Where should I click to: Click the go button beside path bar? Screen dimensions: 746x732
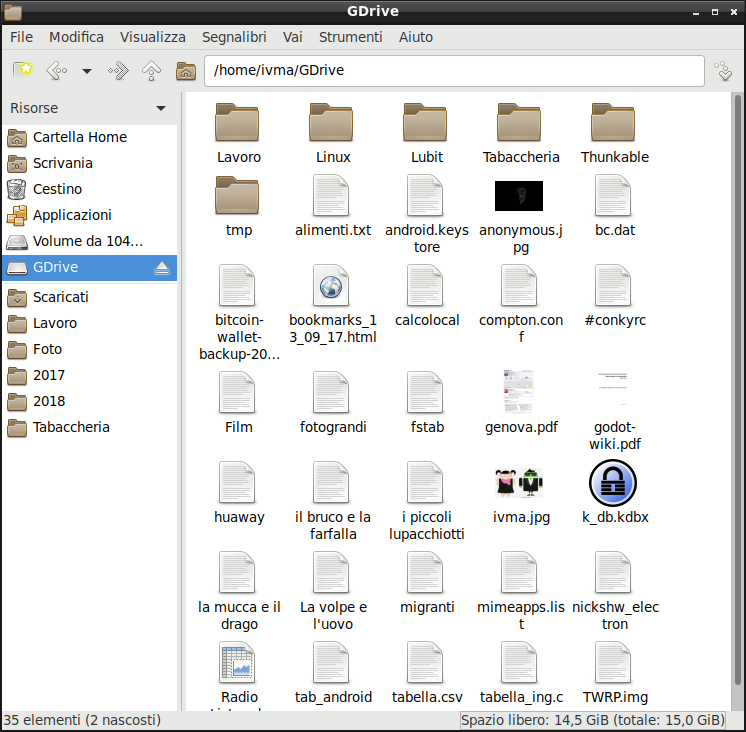pos(722,71)
